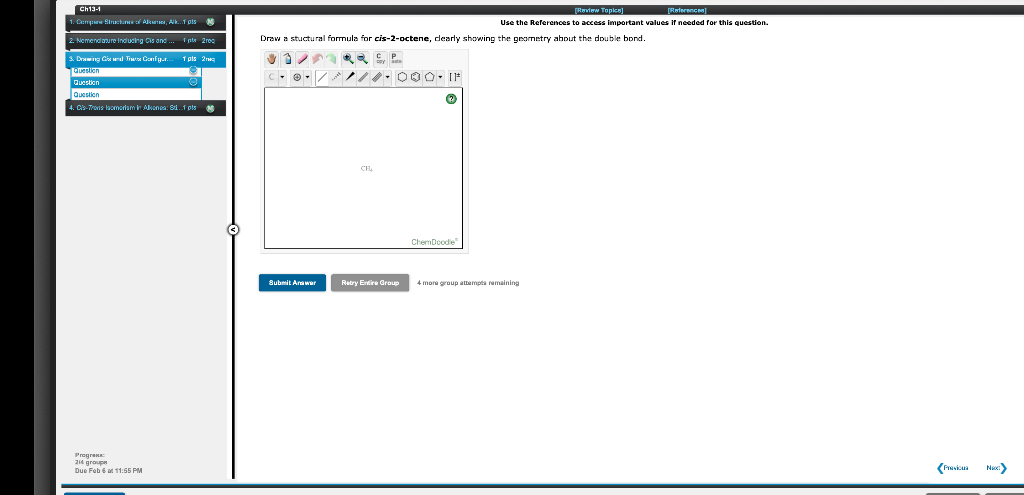Open group 3 Drawing Cis and Trans

(146, 59)
